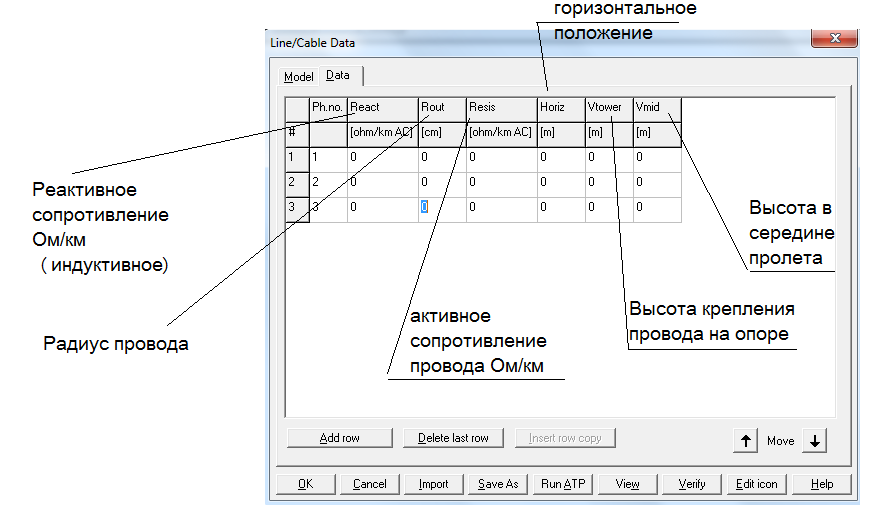Click the Save As button

click(498, 484)
